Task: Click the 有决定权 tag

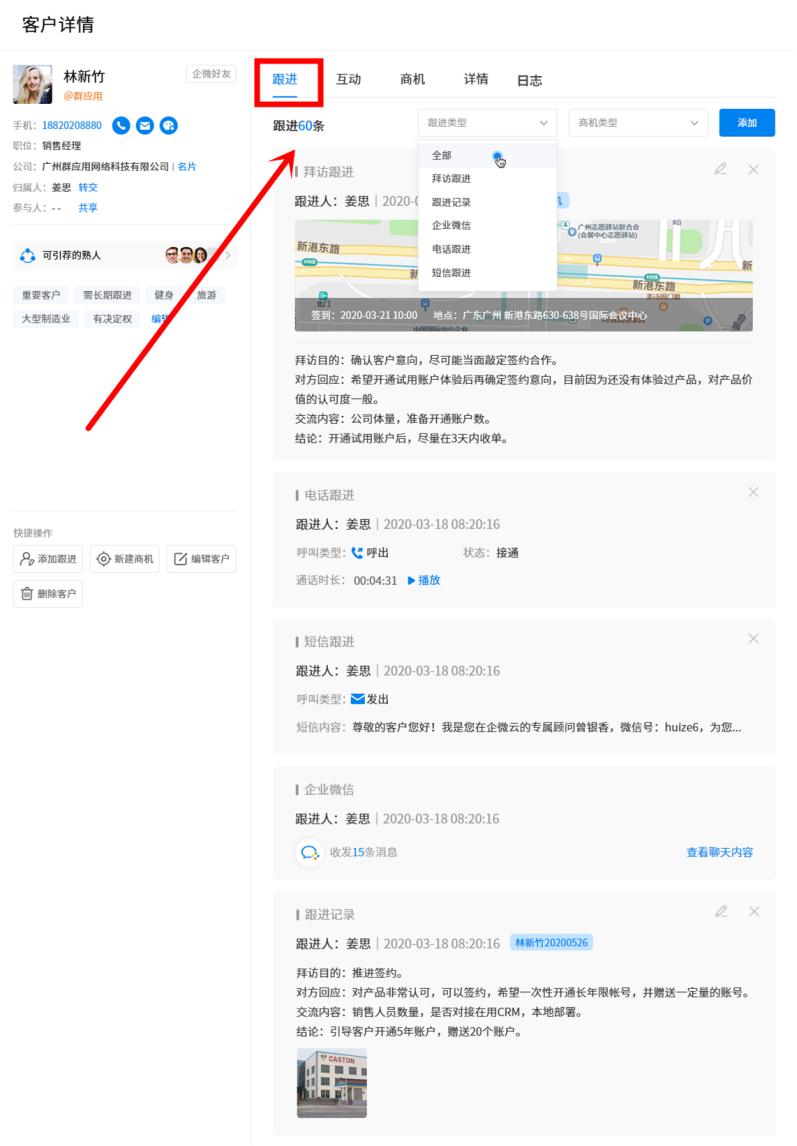Action: [113, 319]
